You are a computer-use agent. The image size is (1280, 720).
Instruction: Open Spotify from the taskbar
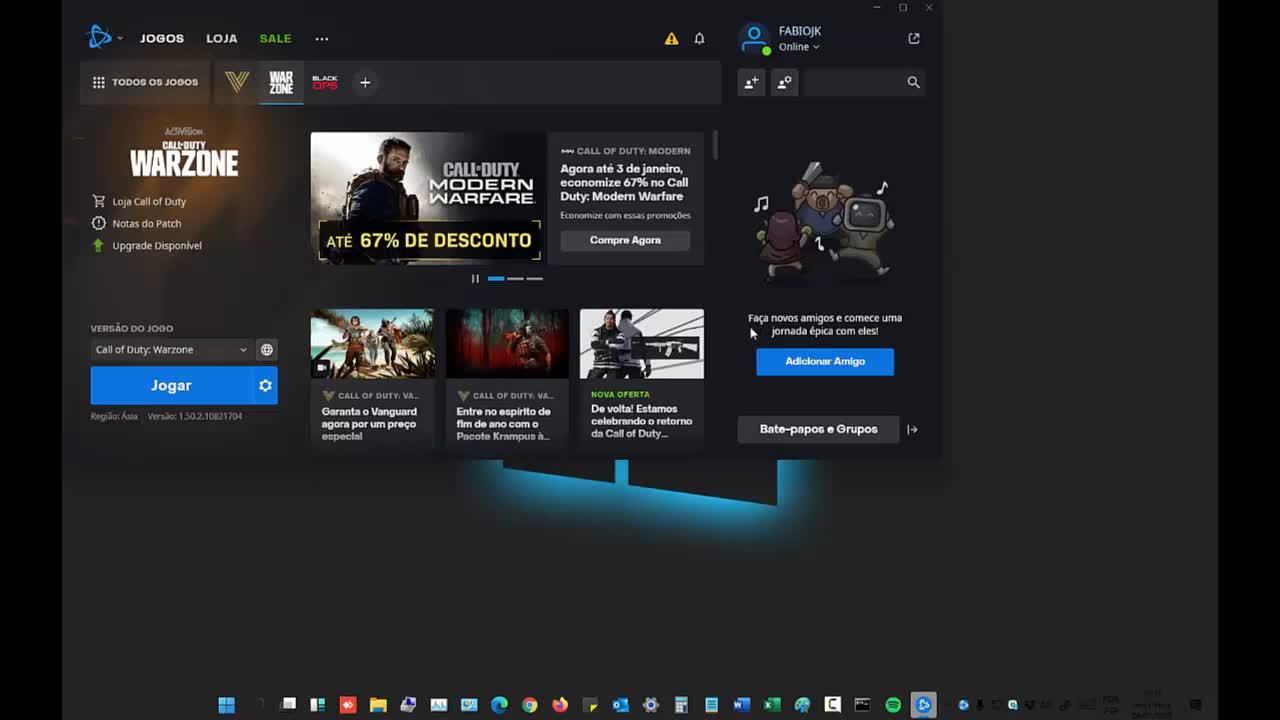[893, 705]
